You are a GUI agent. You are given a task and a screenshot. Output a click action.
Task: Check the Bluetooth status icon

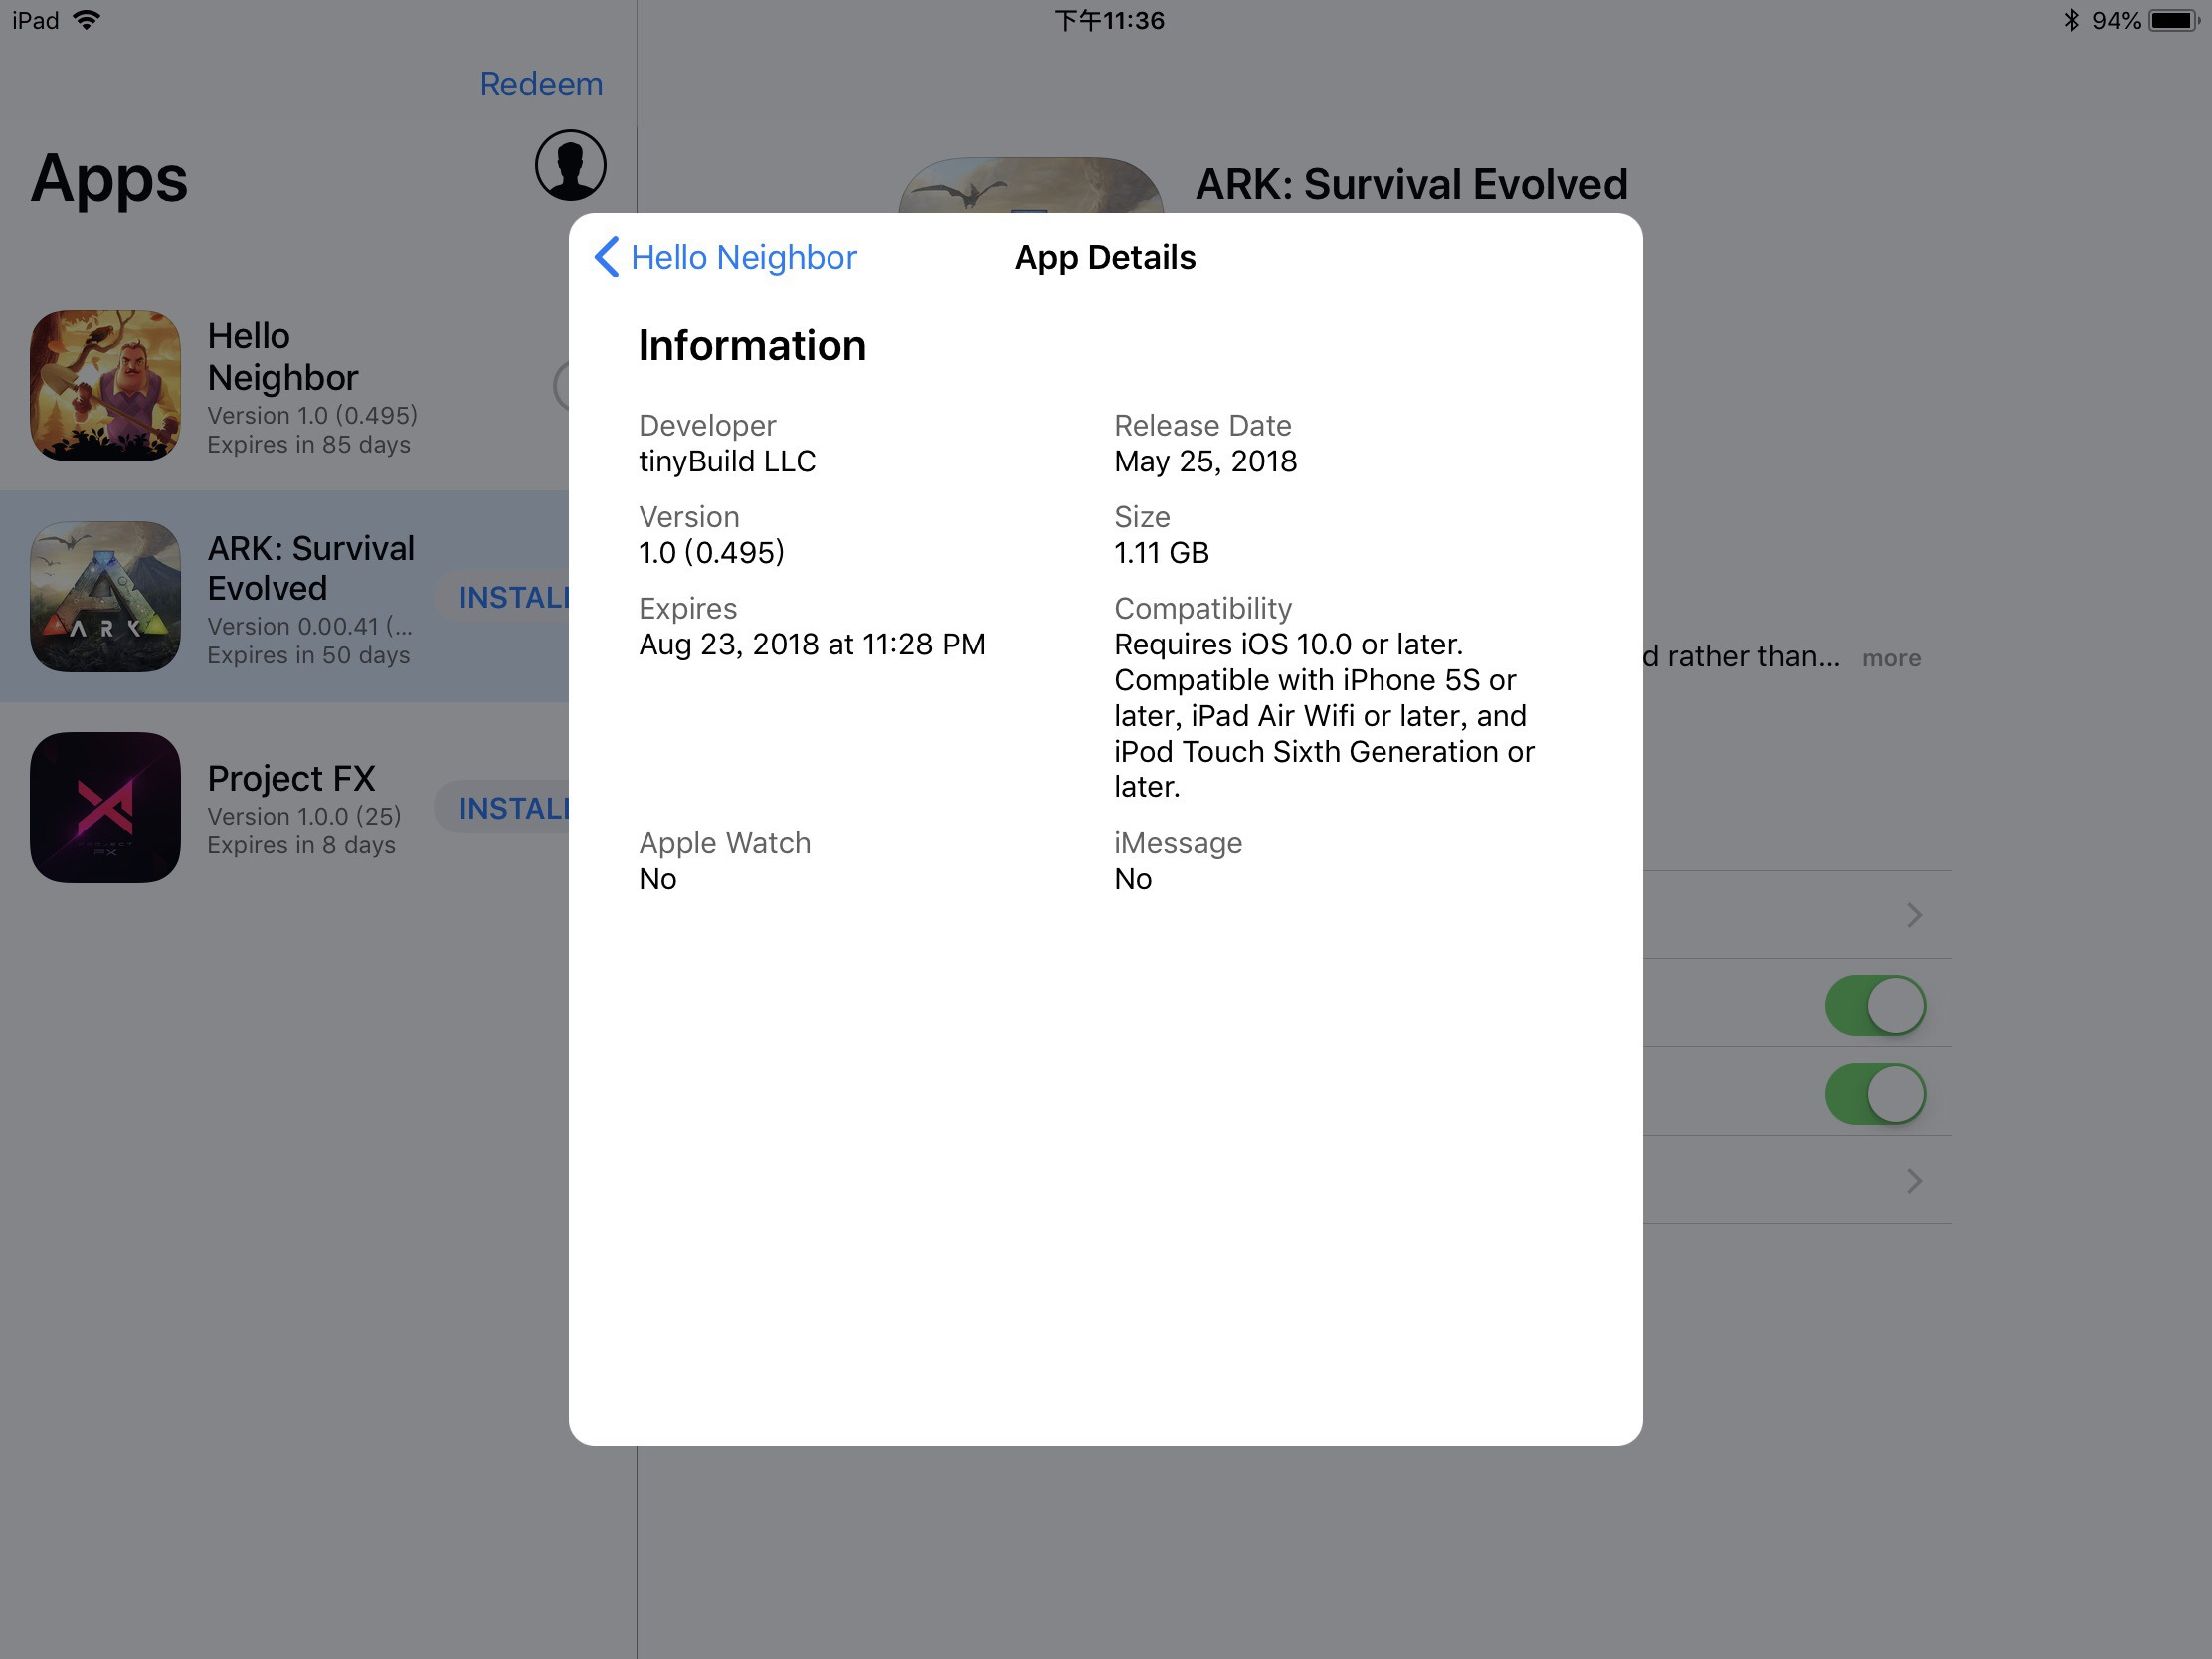2071,20
